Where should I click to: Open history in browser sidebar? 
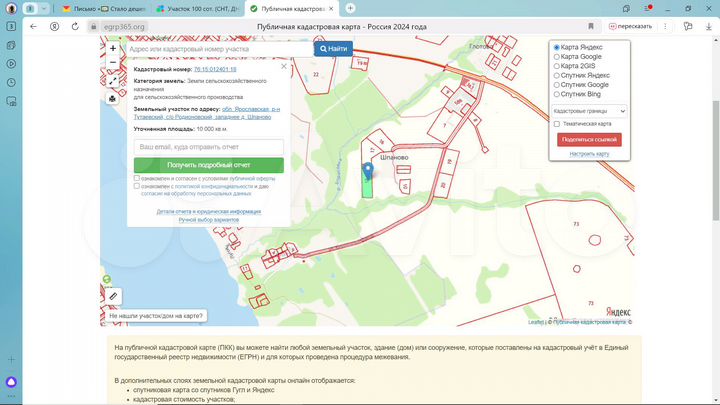tap(11, 83)
